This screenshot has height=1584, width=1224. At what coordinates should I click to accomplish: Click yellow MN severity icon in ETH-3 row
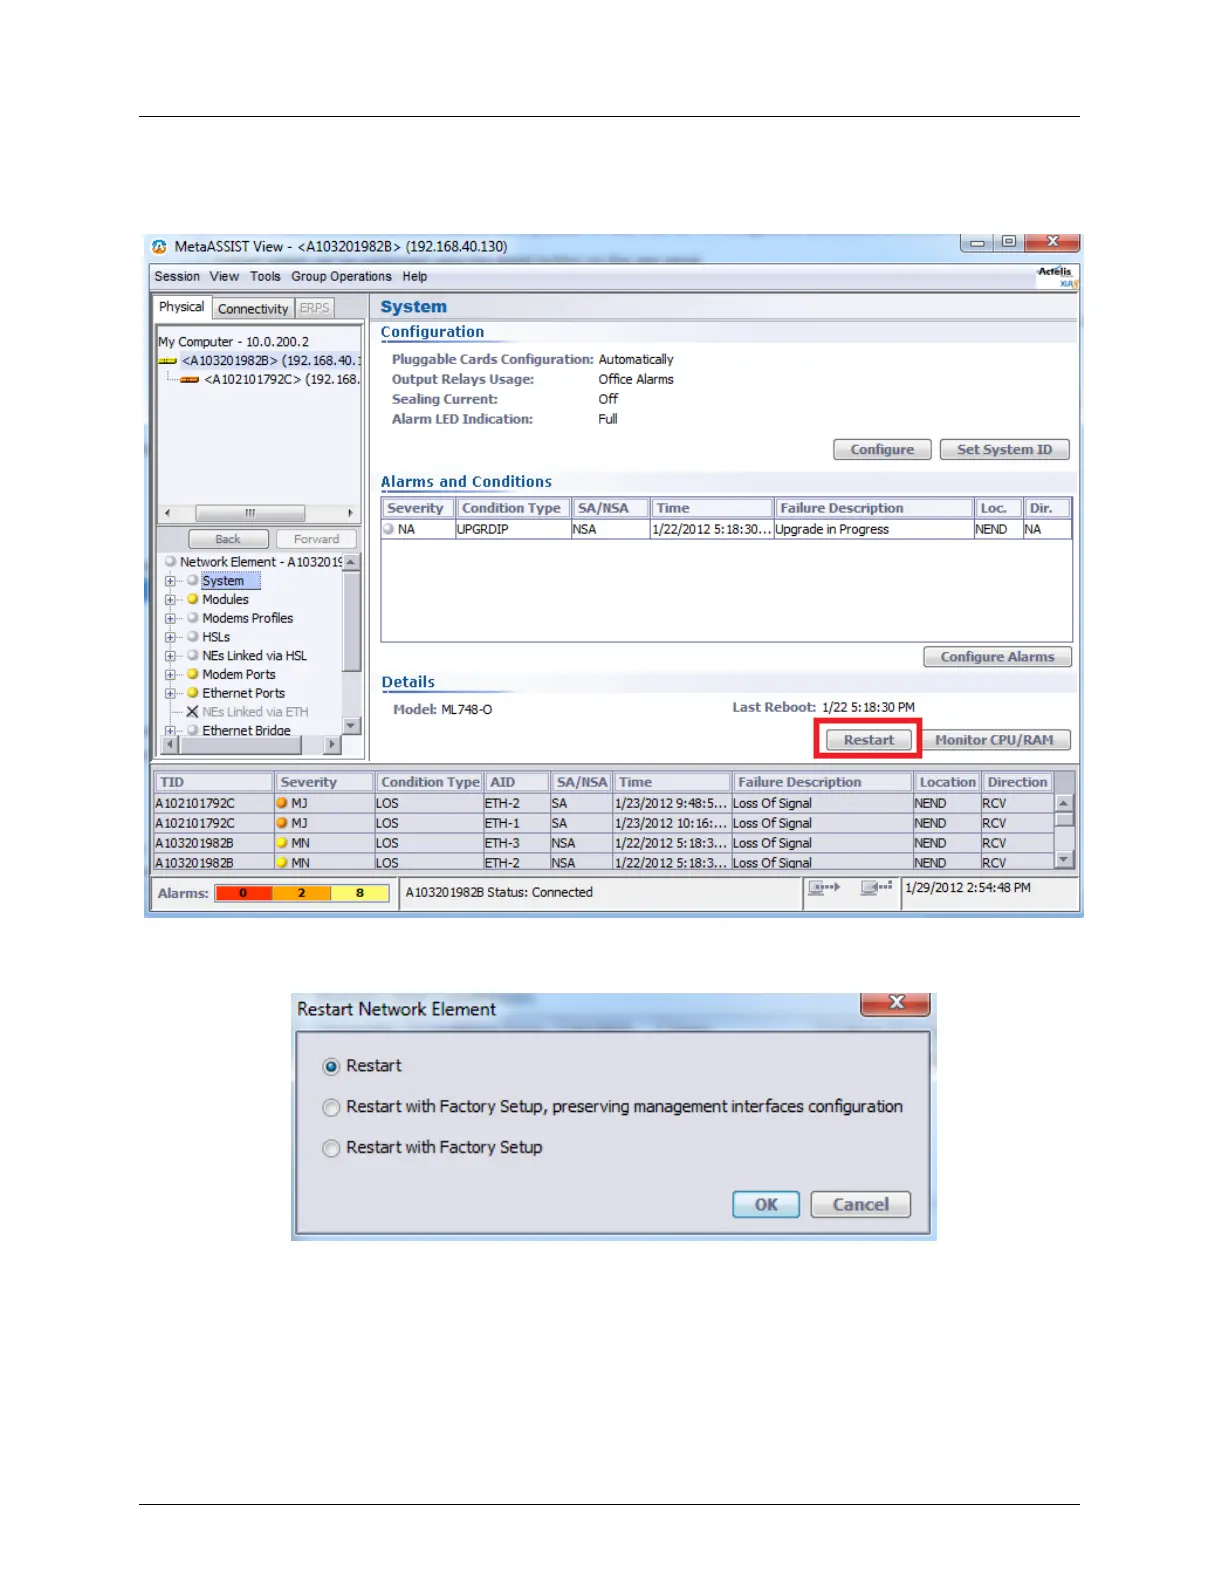pyautogui.click(x=282, y=843)
